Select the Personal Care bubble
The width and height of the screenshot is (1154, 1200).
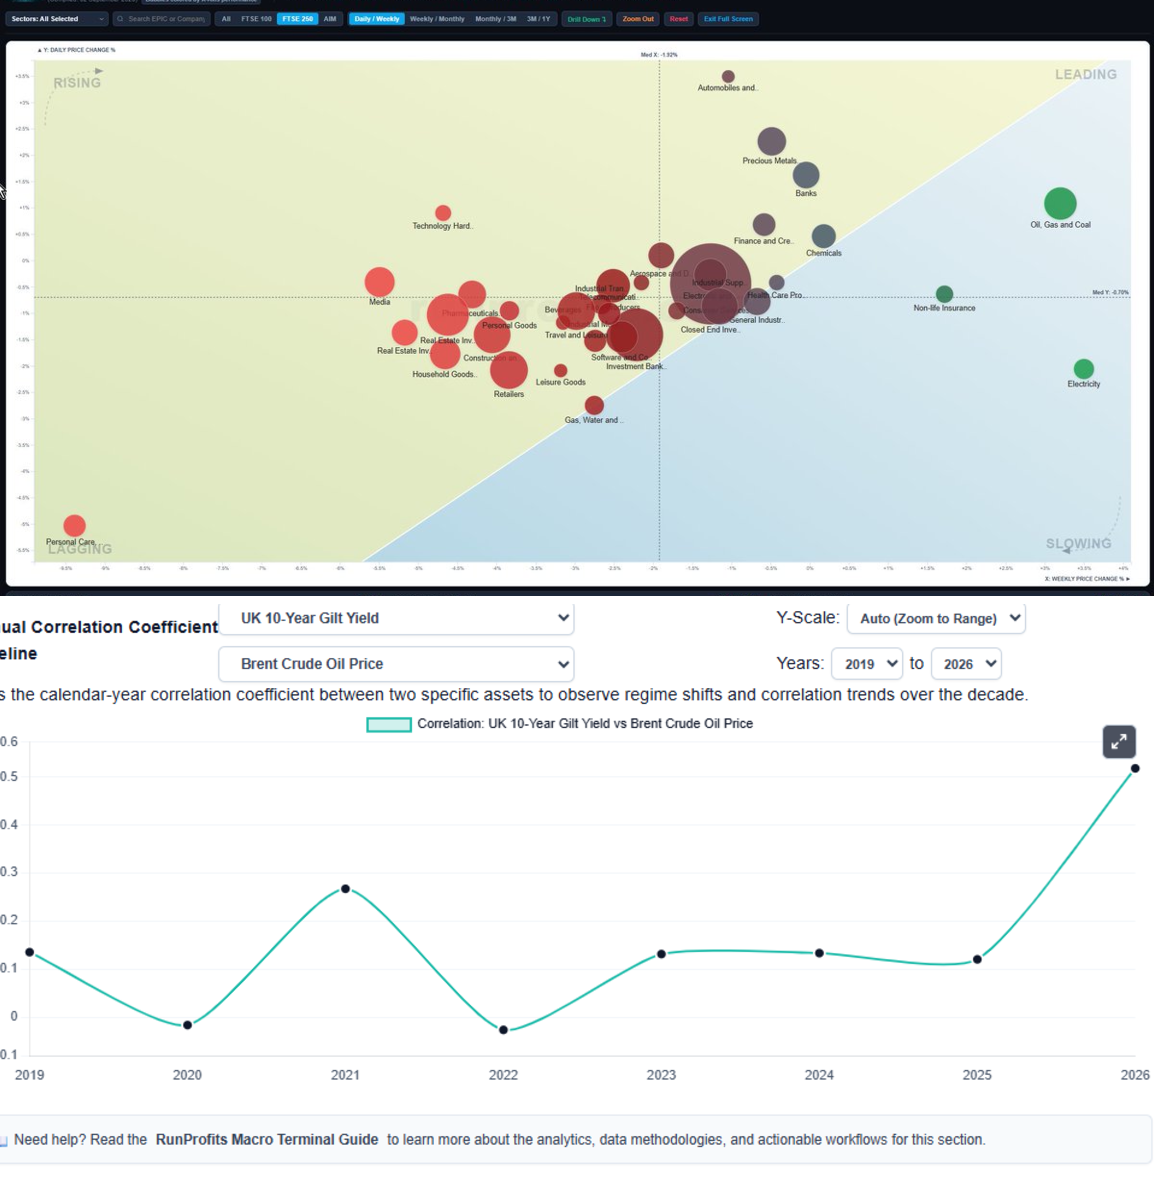click(74, 526)
